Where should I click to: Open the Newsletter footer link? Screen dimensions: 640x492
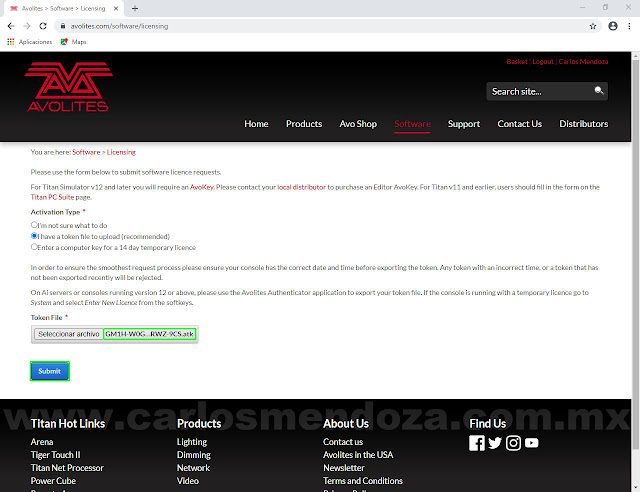344,468
